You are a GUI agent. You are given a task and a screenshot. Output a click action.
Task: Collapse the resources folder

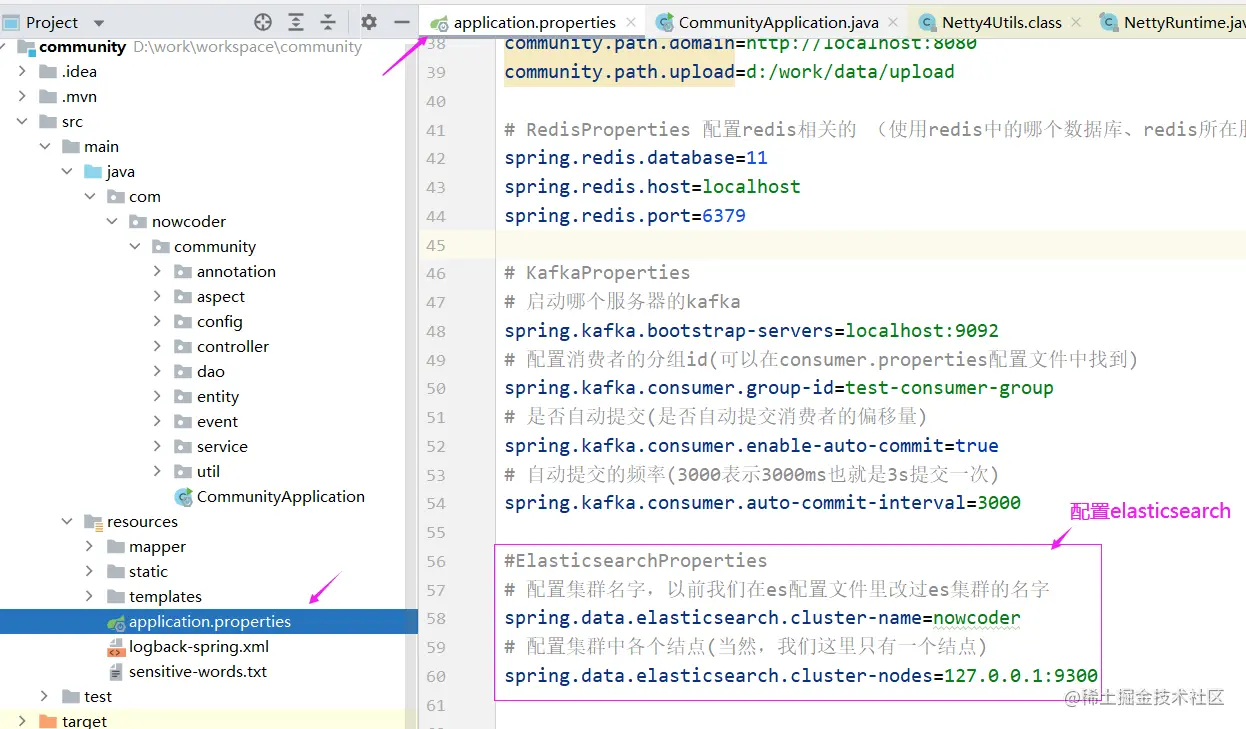click(x=67, y=522)
